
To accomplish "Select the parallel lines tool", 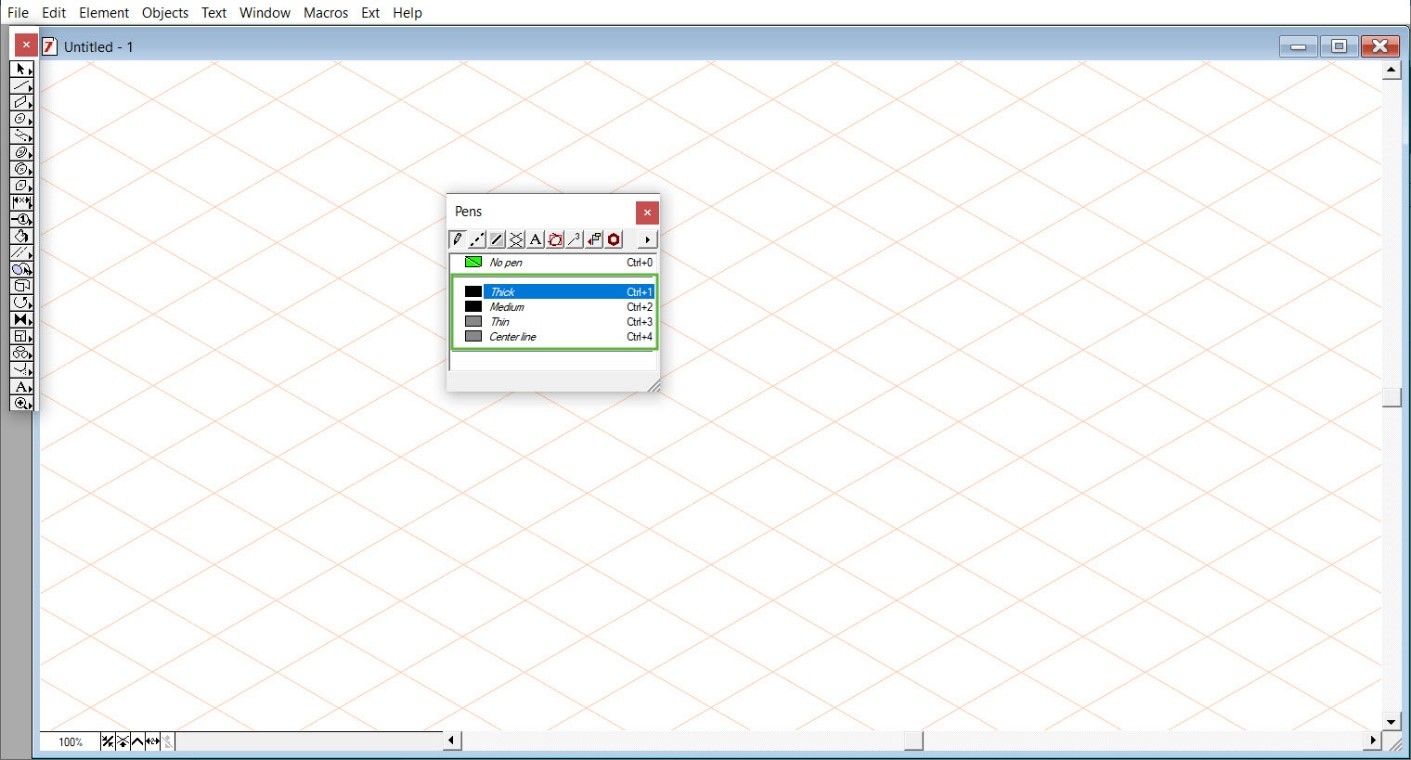I will 22,253.
